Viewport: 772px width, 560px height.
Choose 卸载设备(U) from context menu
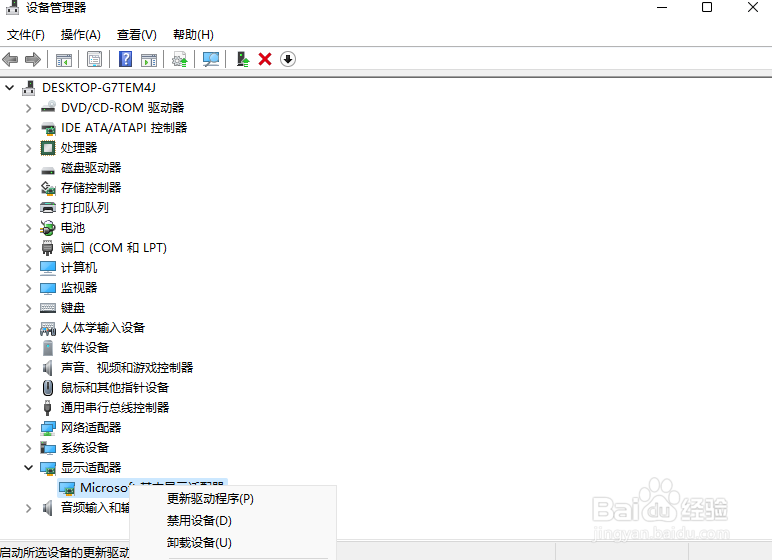pyautogui.click(x=199, y=543)
